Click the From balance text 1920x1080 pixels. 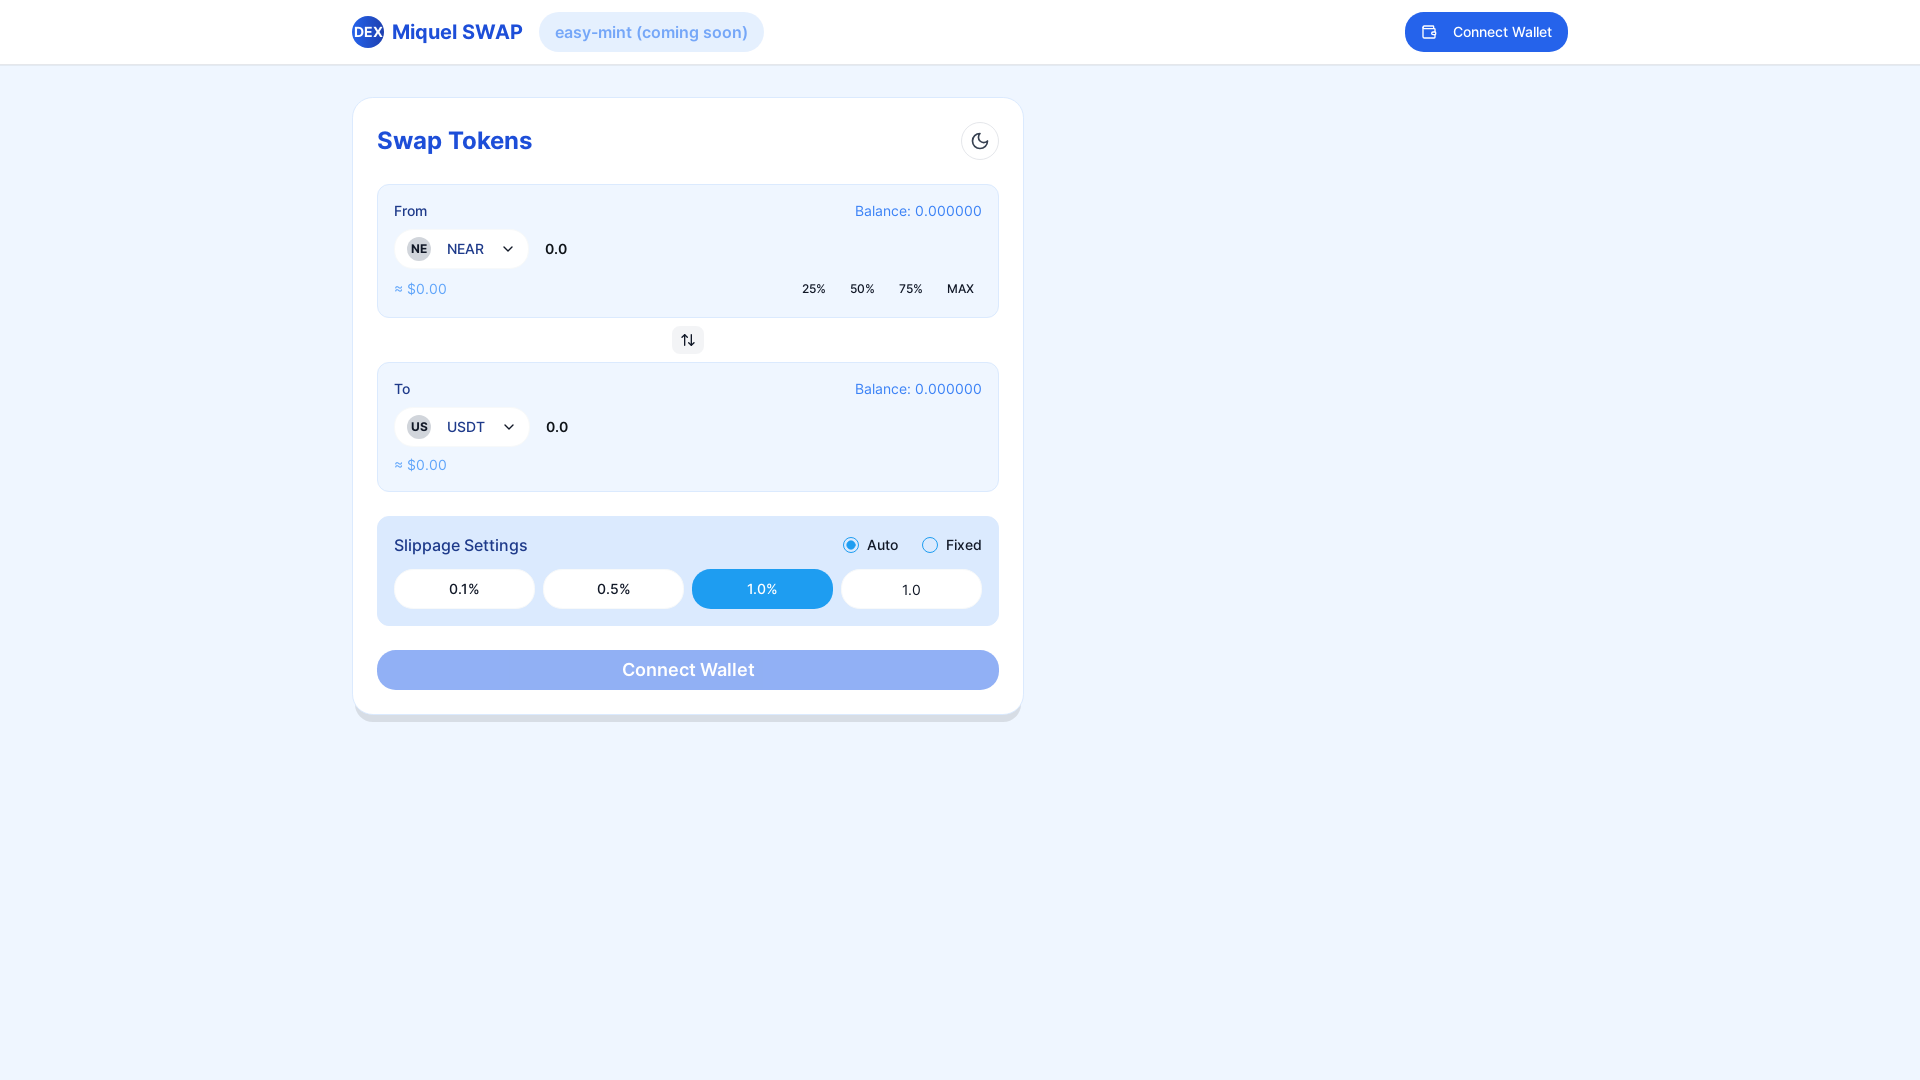[x=918, y=211]
